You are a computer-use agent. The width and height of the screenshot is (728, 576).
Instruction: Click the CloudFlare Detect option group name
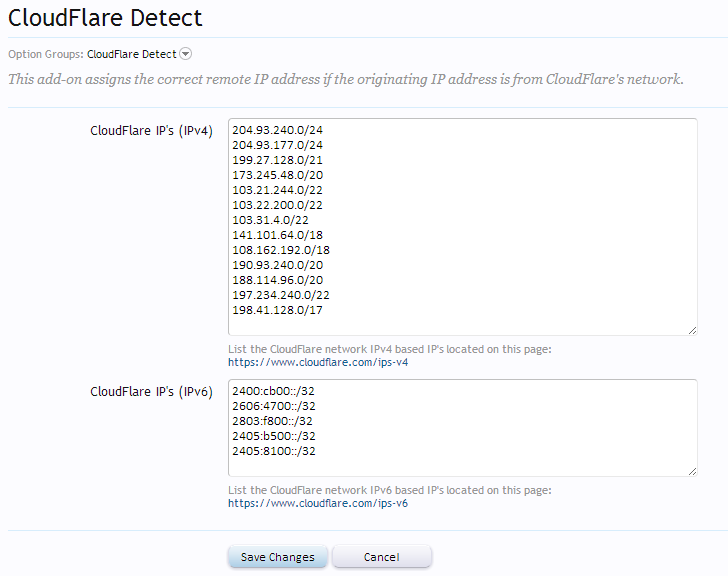coord(132,54)
